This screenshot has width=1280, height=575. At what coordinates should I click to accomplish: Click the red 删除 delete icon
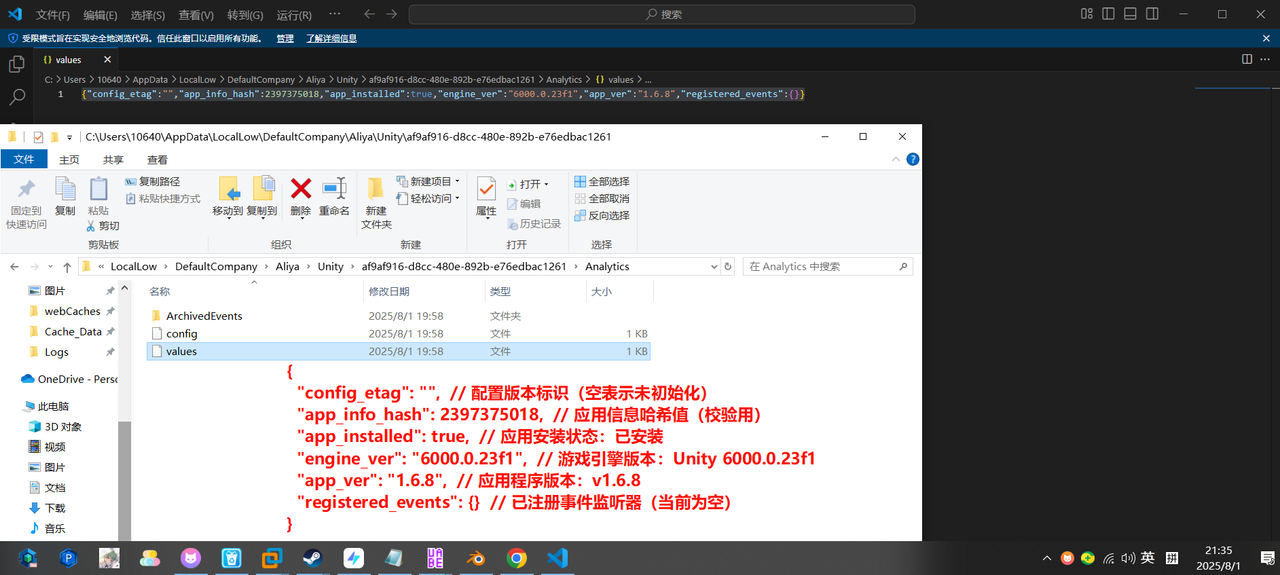[301, 188]
